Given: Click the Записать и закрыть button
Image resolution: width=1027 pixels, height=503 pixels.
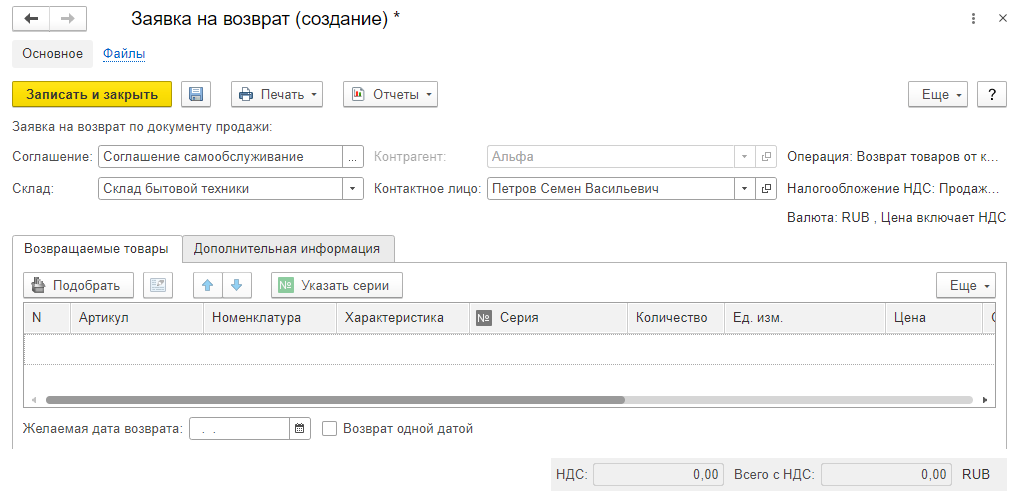Looking at the screenshot, I should [x=92, y=94].
